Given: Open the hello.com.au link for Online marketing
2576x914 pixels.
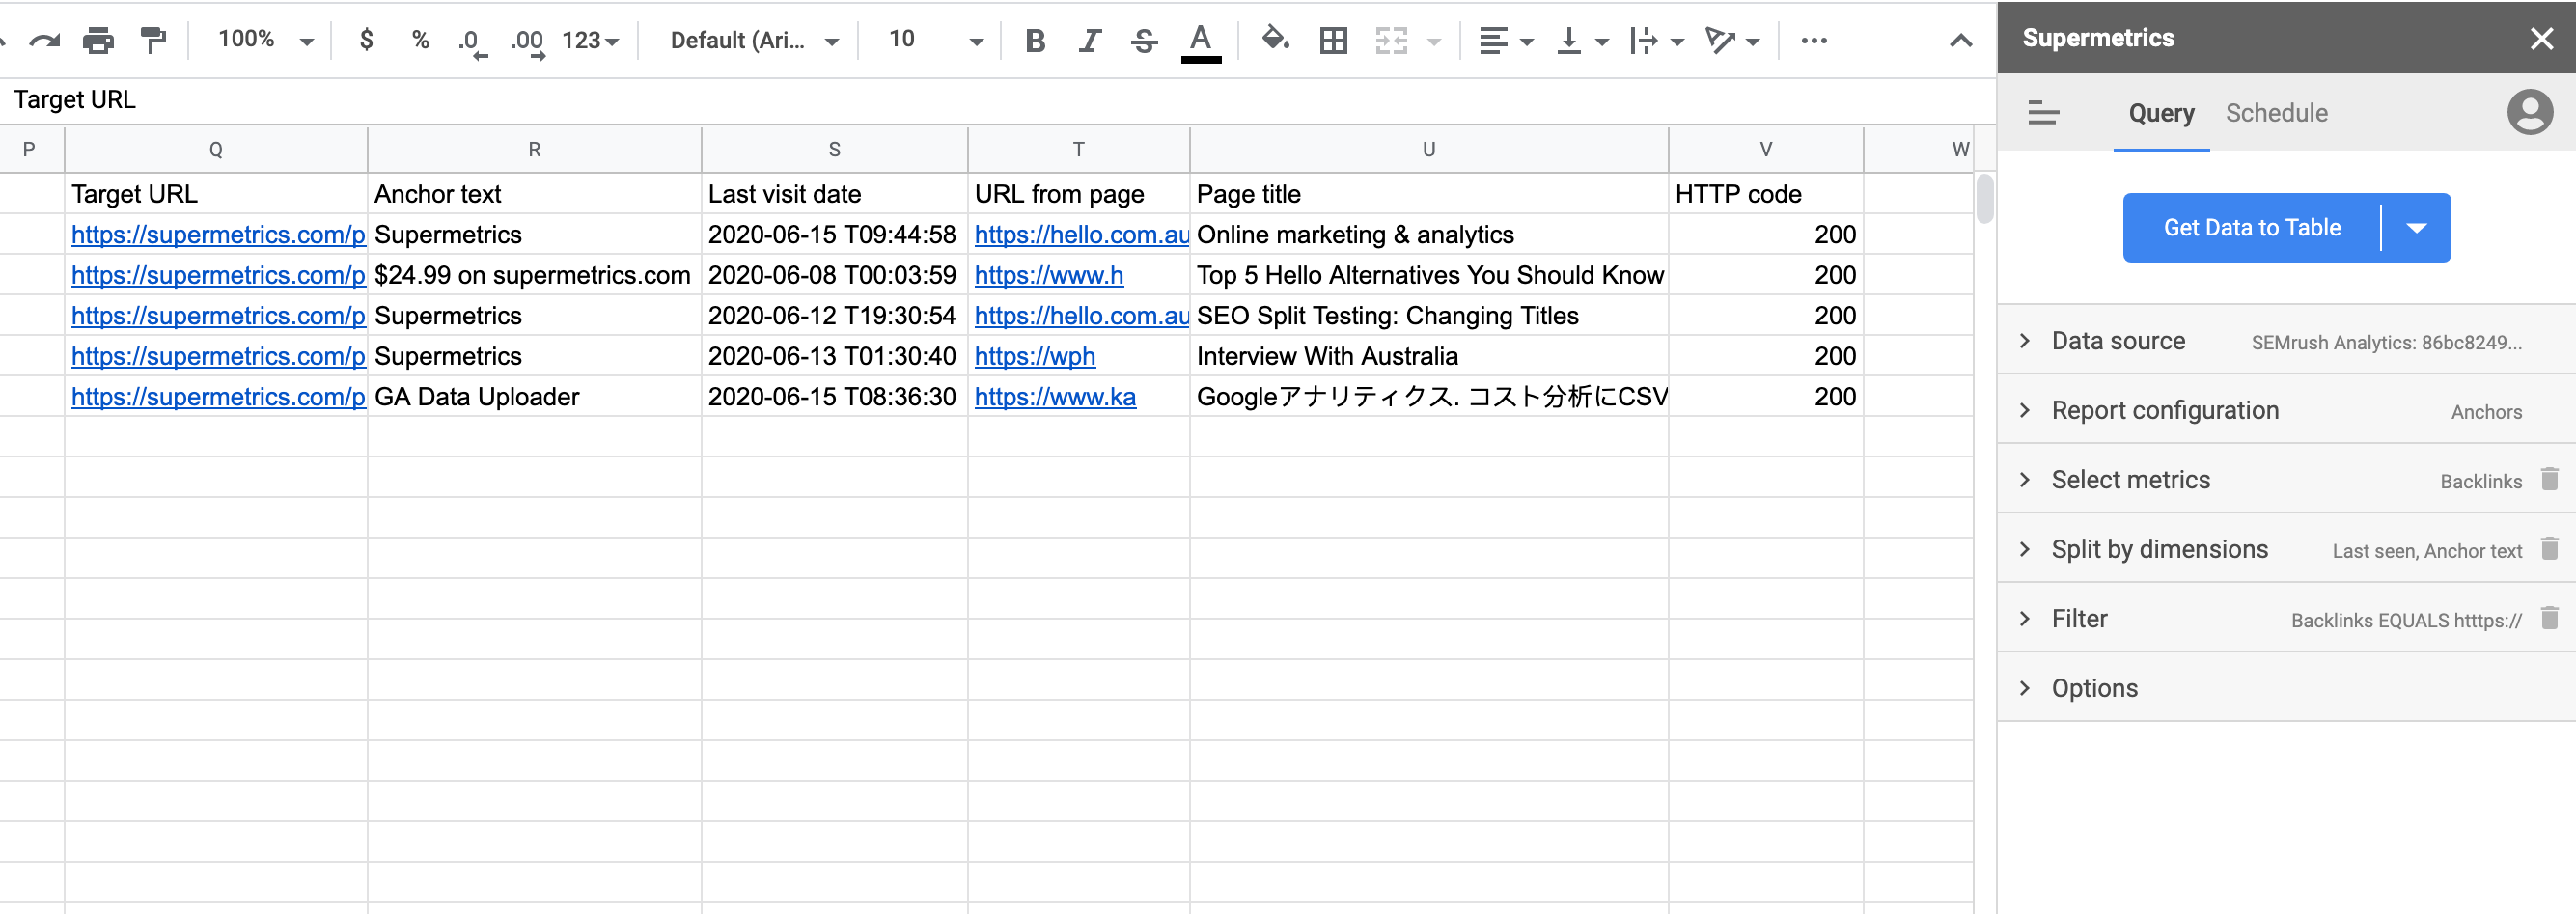Looking at the screenshot, I should [1081, 235].
